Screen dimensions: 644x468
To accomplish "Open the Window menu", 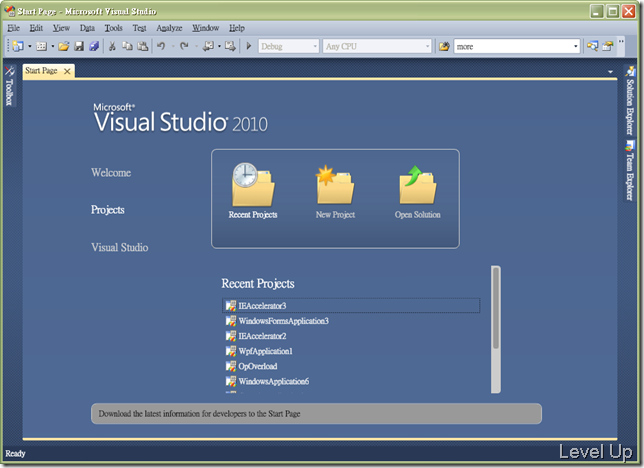I will (x=205, y=28).
